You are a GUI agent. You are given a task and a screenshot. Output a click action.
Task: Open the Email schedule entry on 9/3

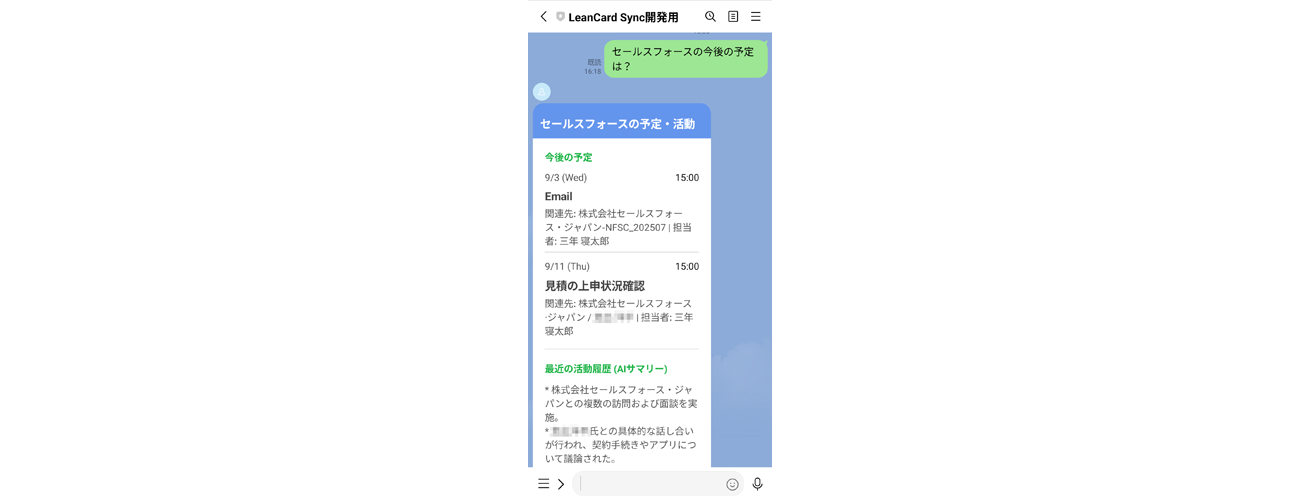tap(622, 209)
